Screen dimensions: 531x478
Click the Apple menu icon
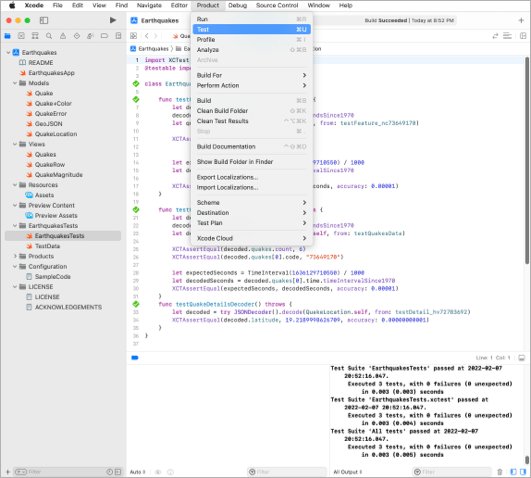coord(12,5)
